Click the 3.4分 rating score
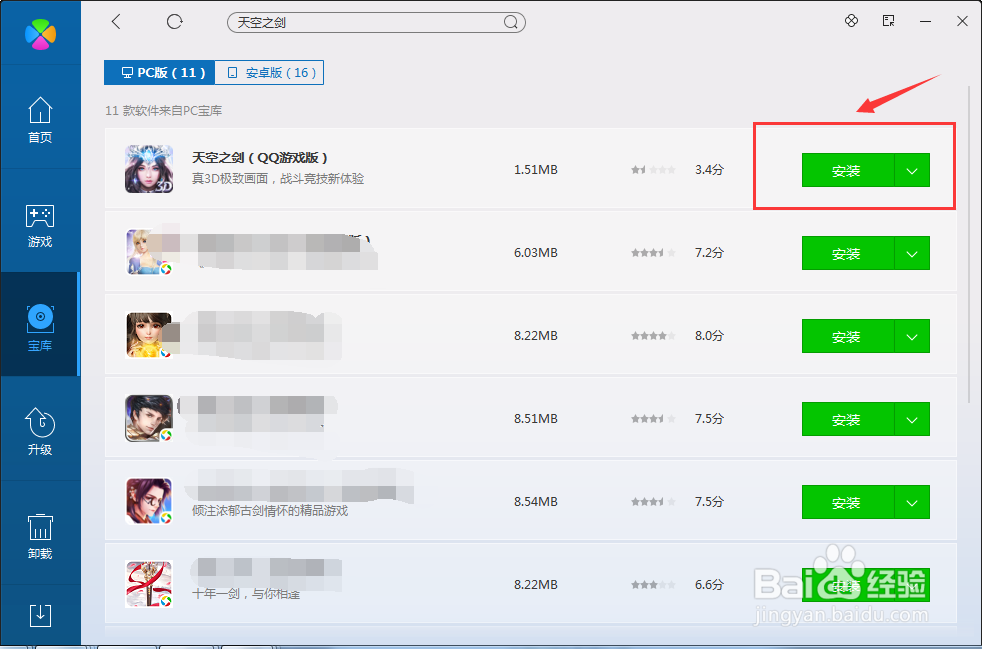982x649 pixels. 709,170
